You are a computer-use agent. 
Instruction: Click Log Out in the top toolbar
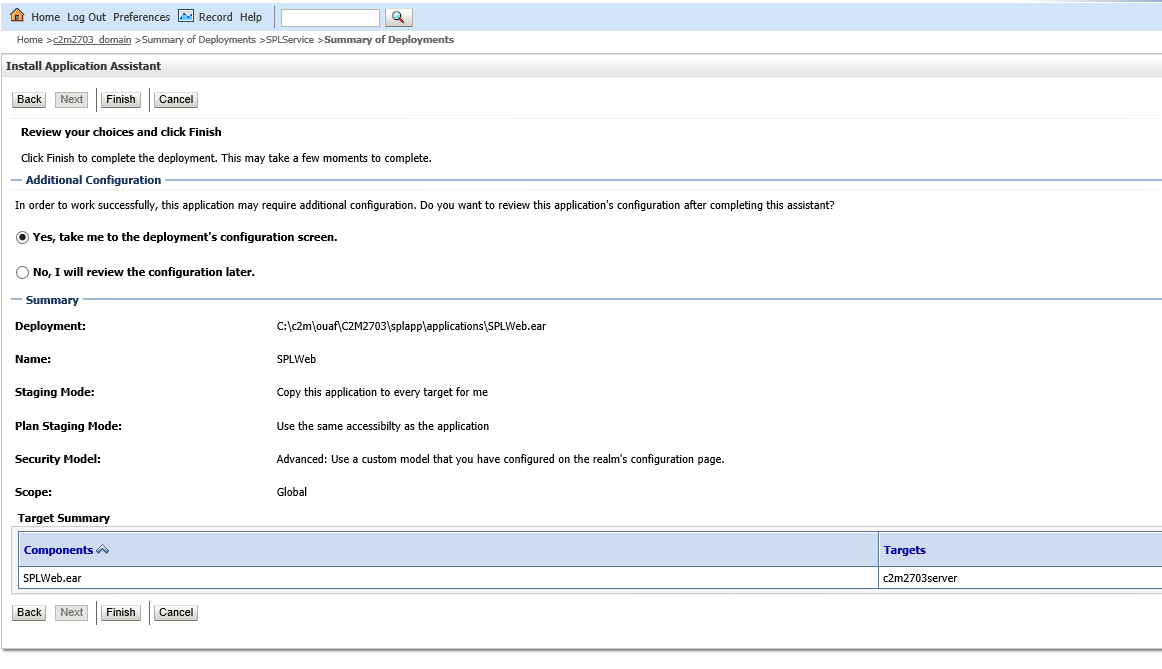click(x=87, y=17)
